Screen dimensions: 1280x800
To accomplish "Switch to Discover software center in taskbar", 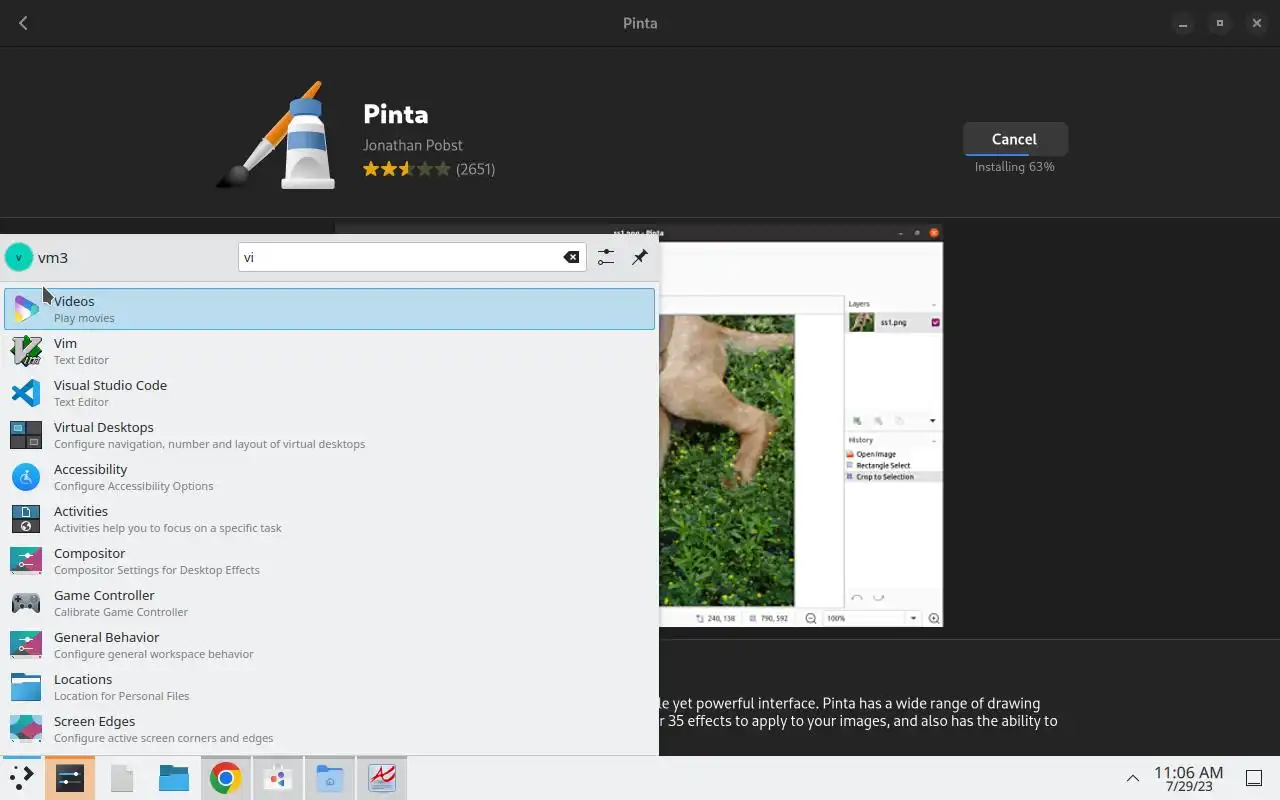I will (x=278, y=778).
